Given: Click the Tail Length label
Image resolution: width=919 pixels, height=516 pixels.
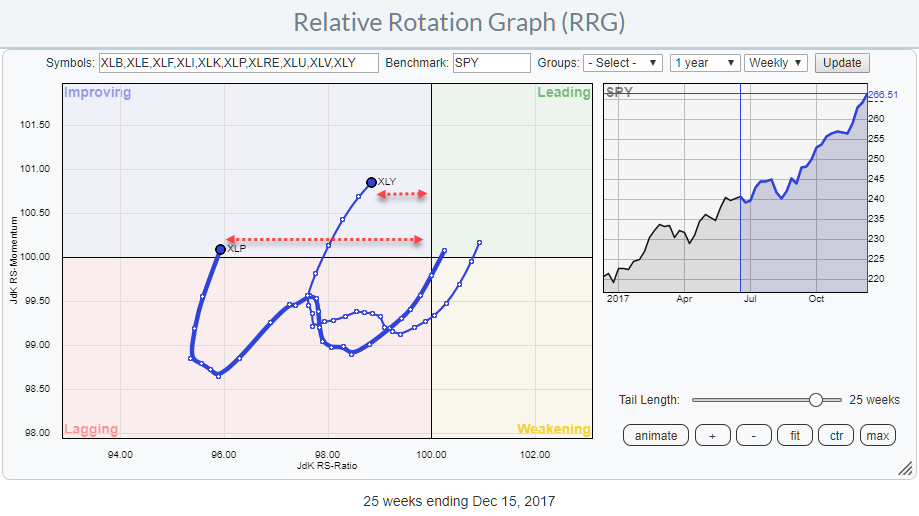Looking at the screenshot, I should coord(649,400).
